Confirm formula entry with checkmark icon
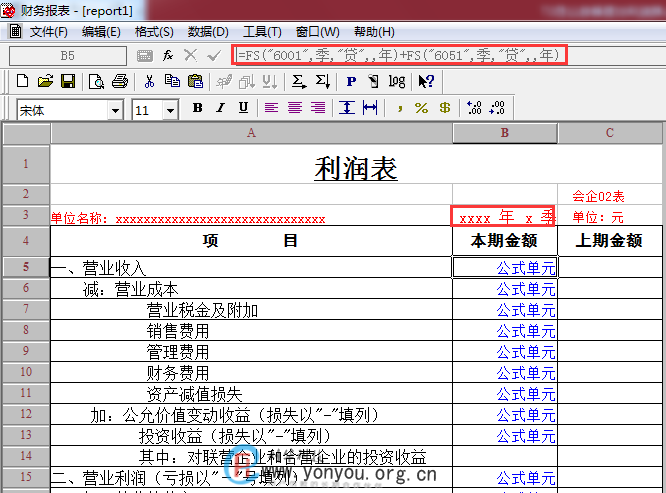666x493 pixels. [214, 55]
